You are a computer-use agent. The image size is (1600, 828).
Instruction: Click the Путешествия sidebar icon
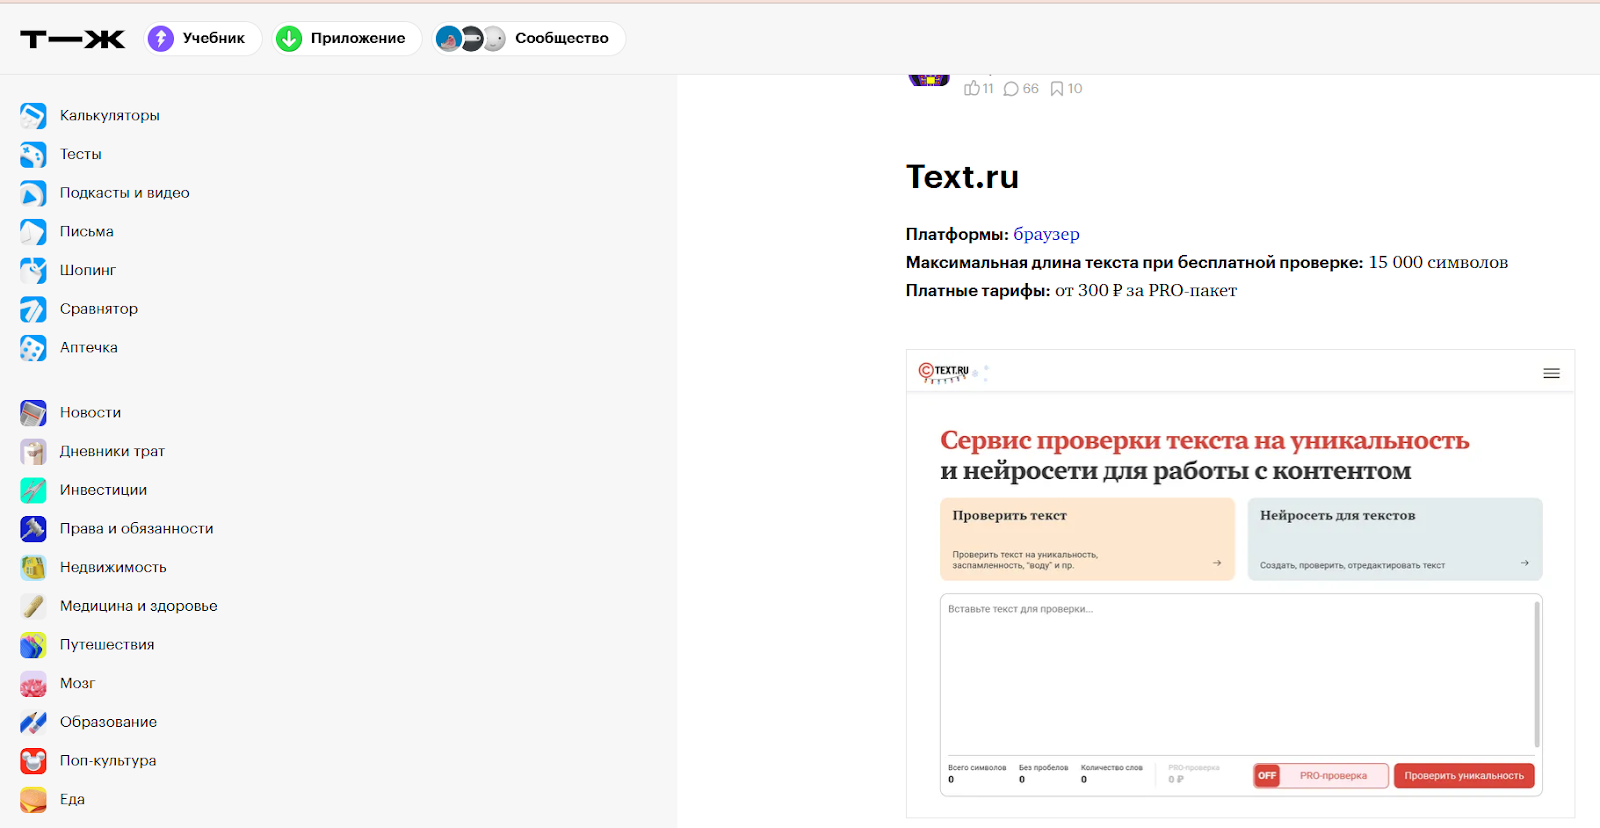pos(33,645)
